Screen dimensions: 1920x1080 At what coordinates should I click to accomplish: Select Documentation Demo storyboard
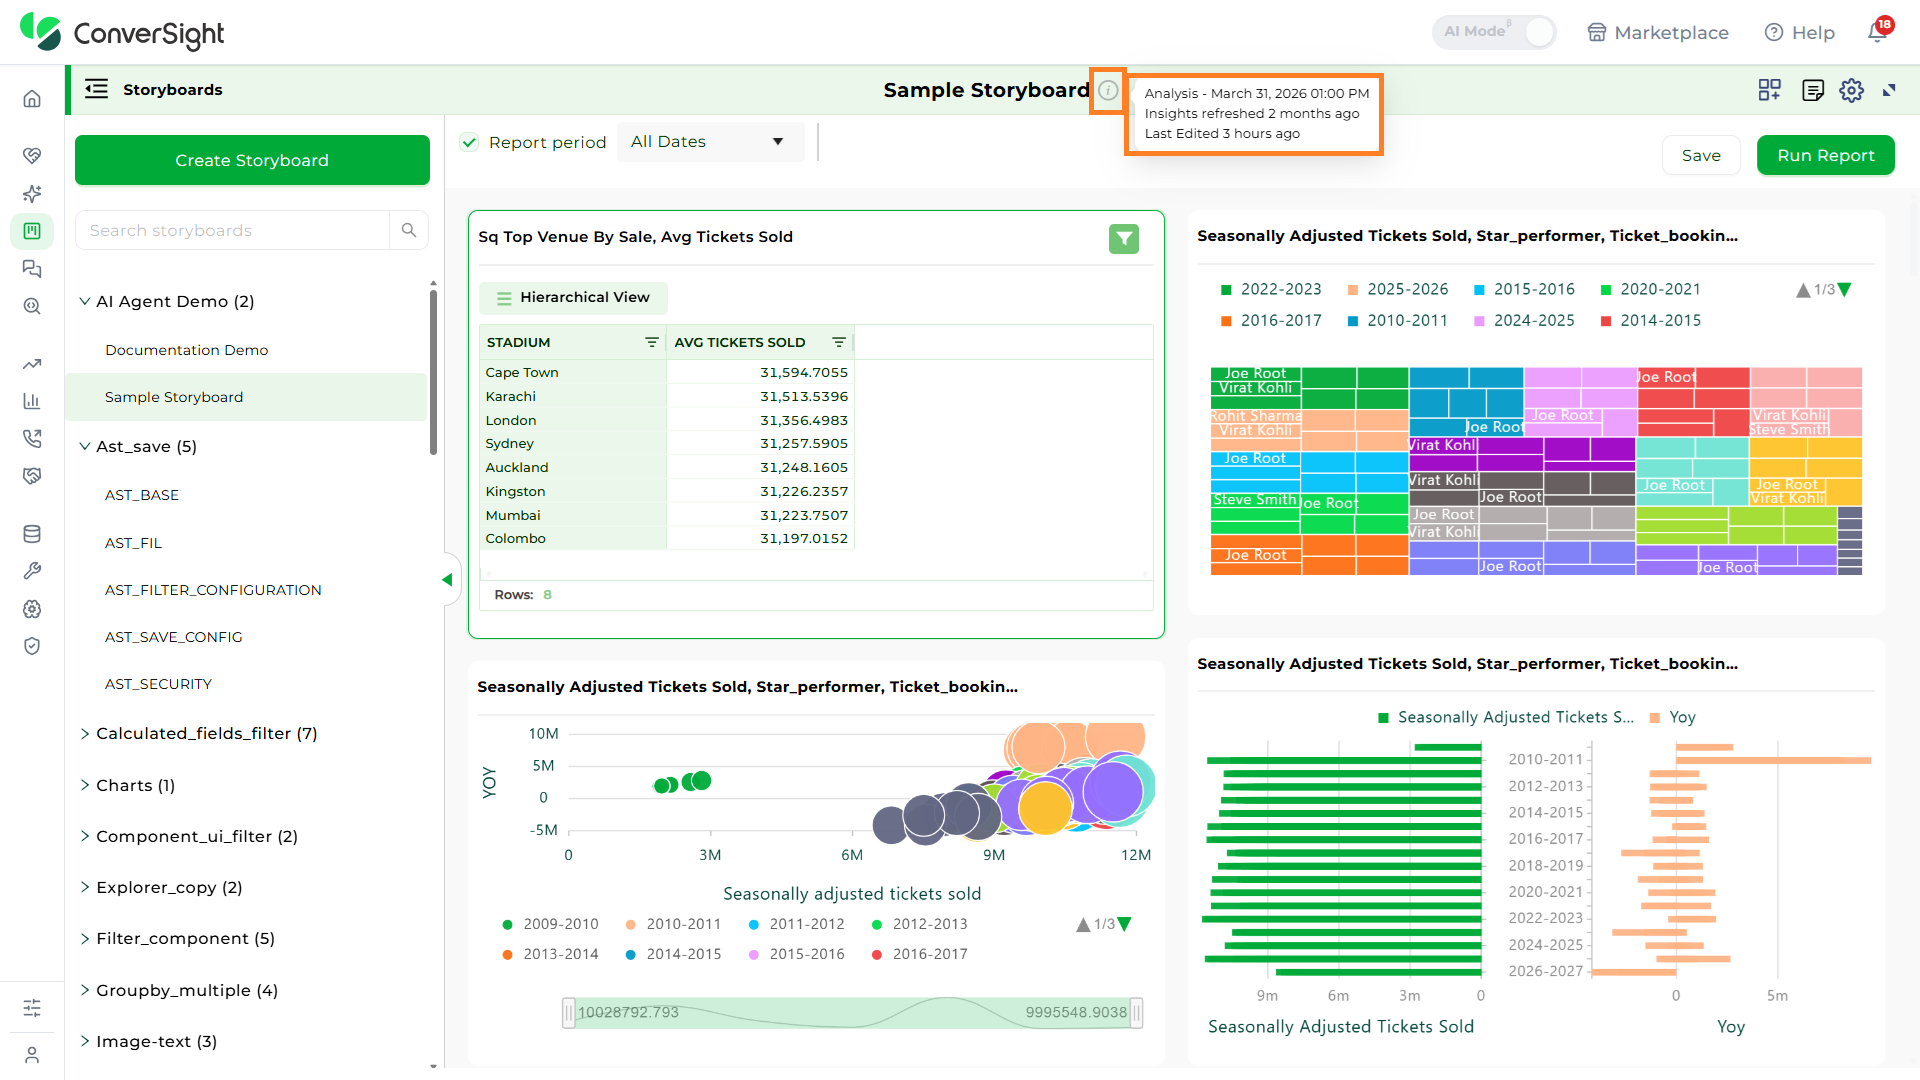click(187, 350)
